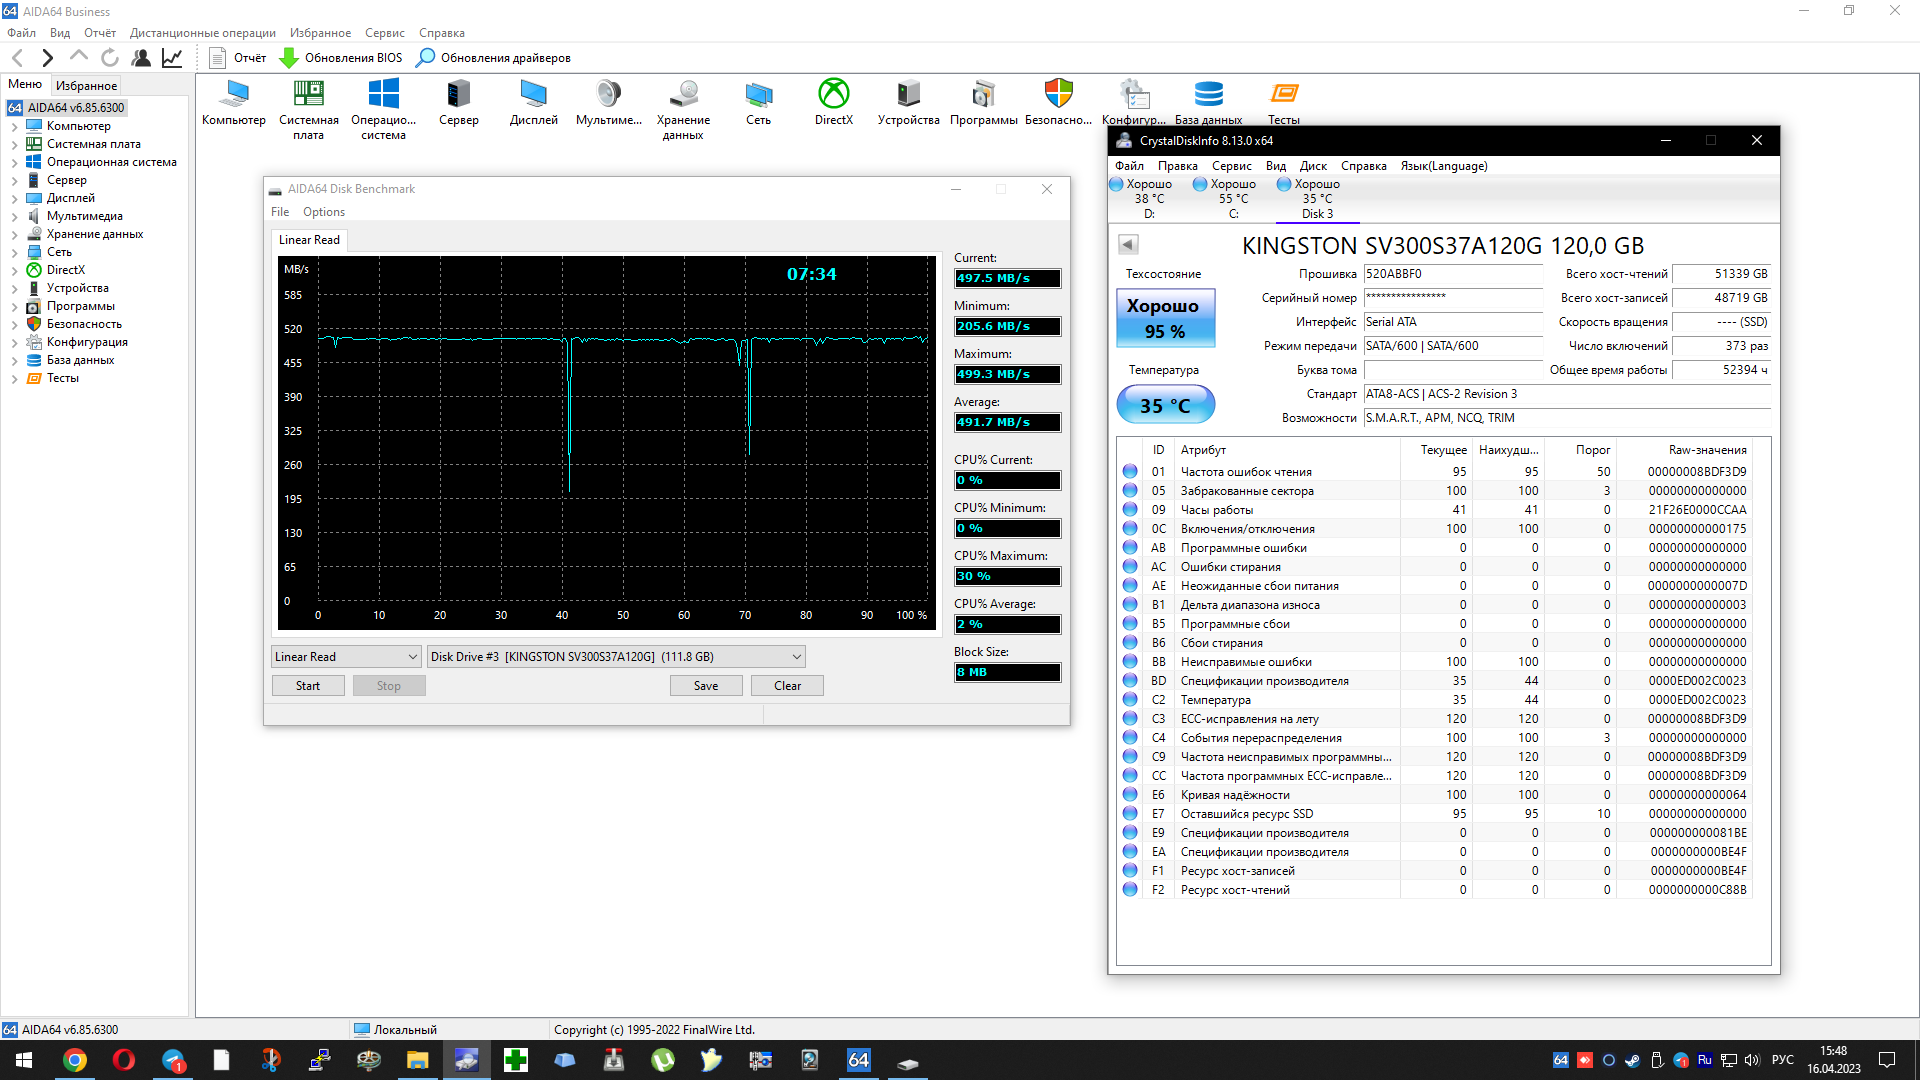The height and width of the screenshot is (1080, 1920).
Task: Open the Сеть network icon
Action: tap(758, 102)
